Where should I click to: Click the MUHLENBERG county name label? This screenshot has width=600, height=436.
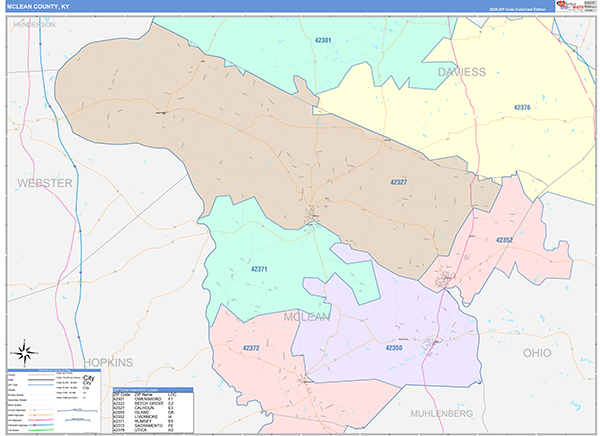point(442,414)
